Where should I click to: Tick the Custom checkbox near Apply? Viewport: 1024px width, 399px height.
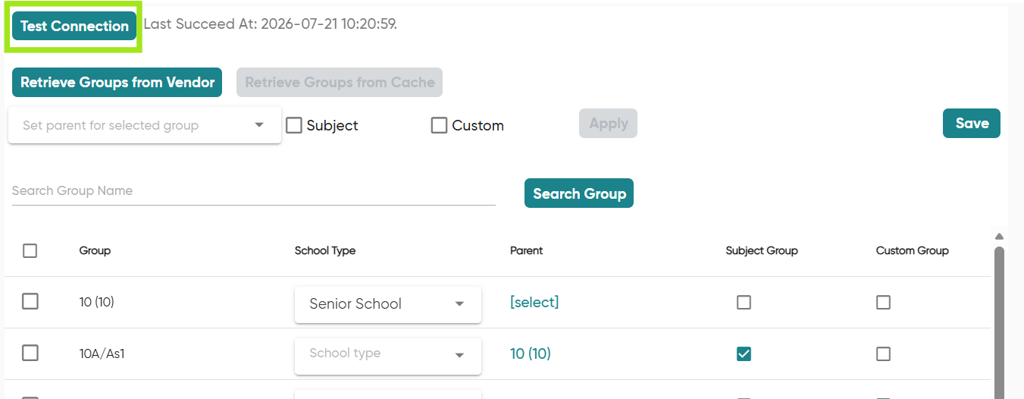point(439,125)
